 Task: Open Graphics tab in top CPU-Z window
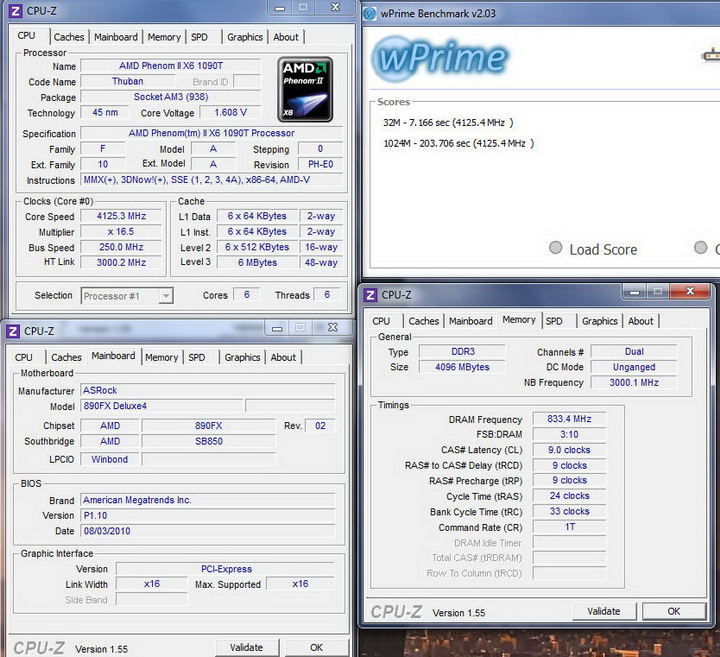pos(245,37)
